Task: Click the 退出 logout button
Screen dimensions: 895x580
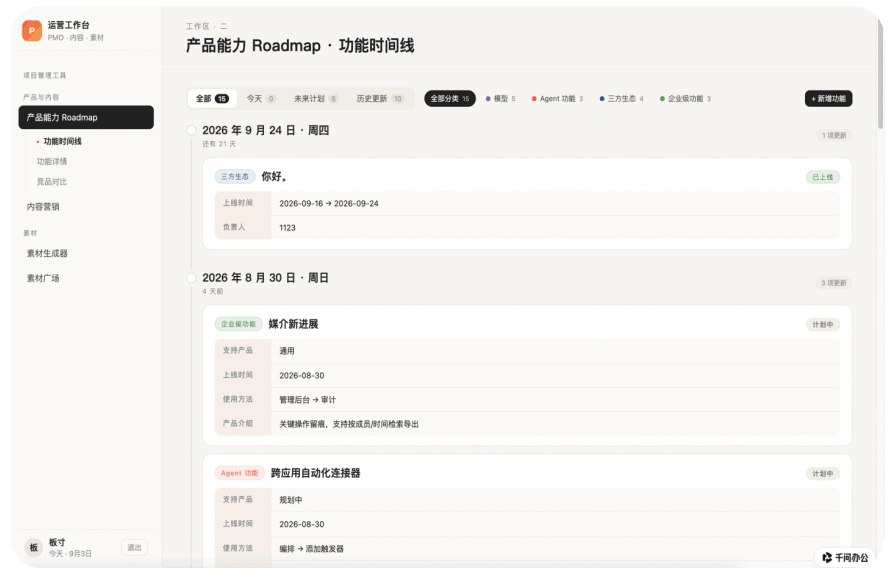Action: [135, 547]
